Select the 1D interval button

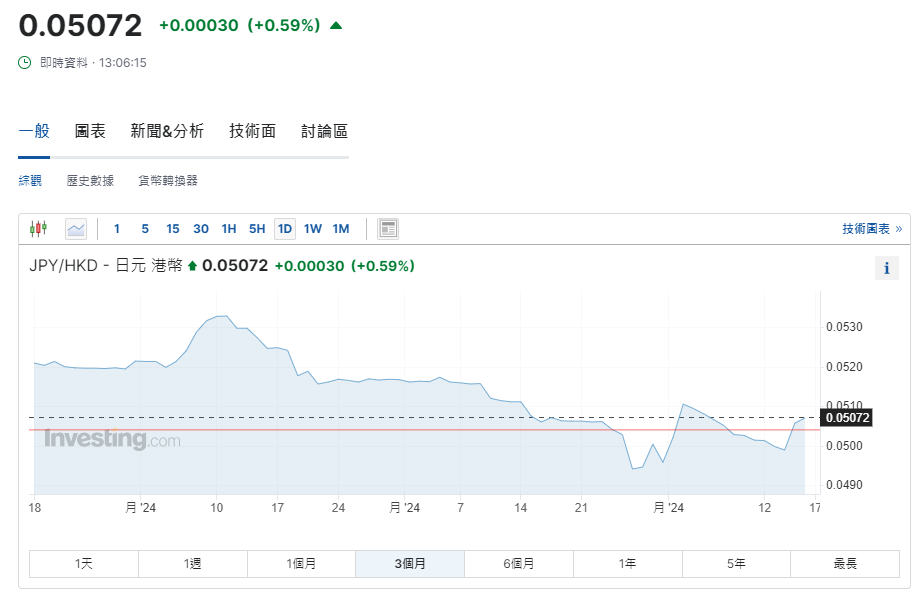click(284, 228)
